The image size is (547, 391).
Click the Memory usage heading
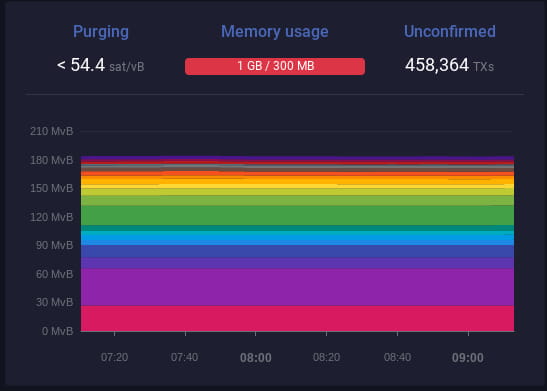(x=275, y=32)
